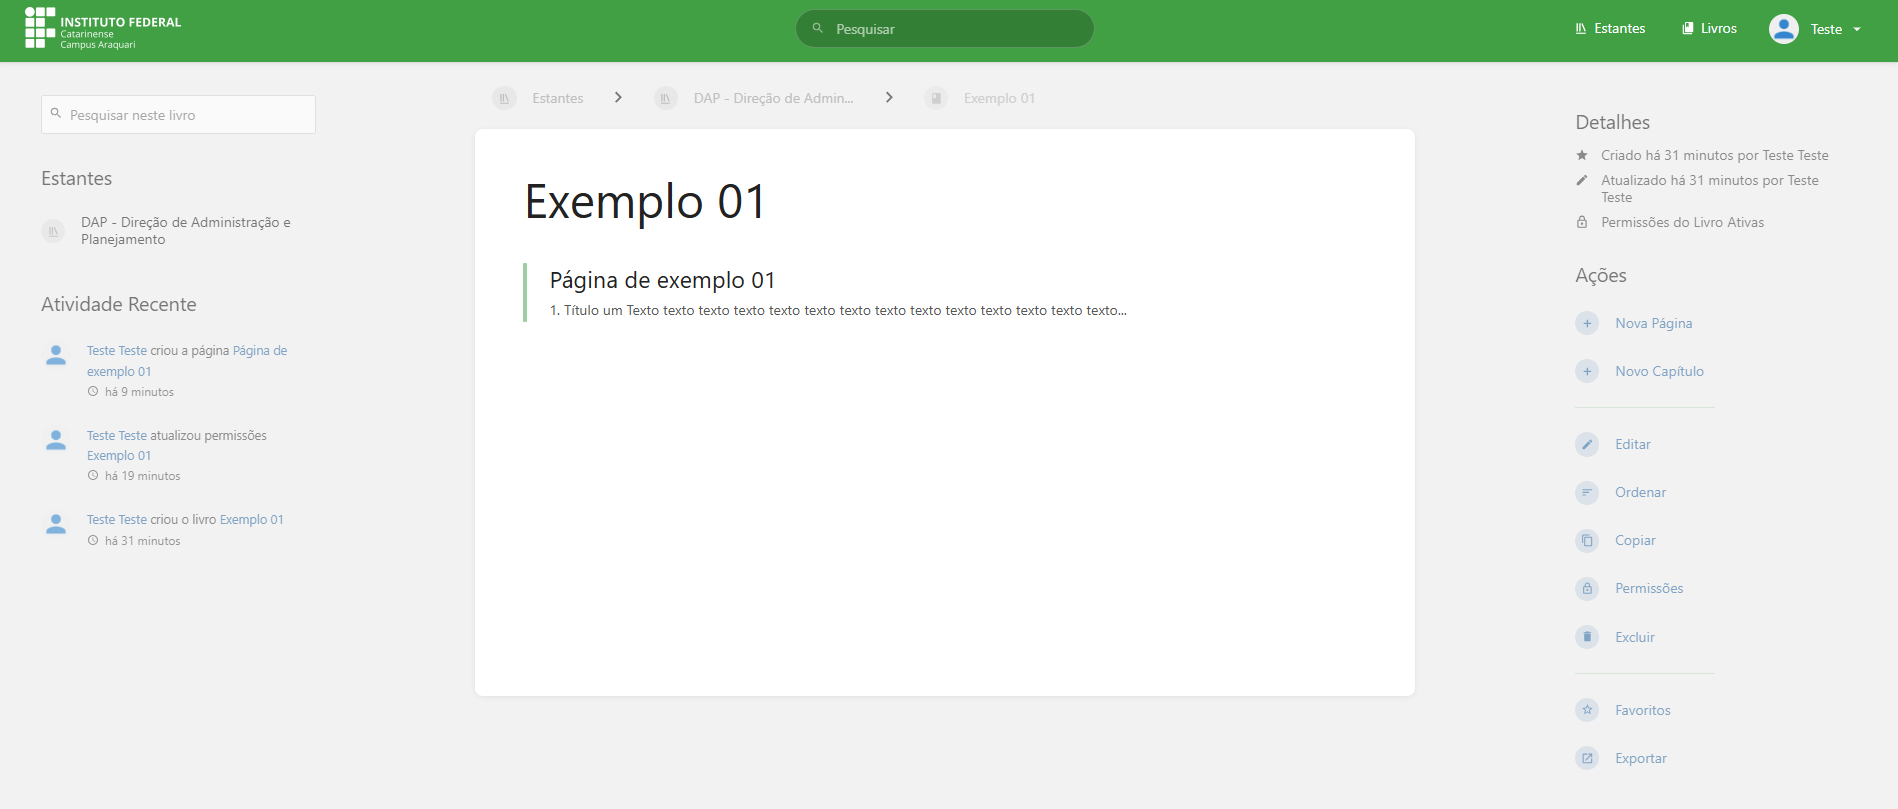Click the Pesquisar neste livro field
The image size is (1898, 809).
tap(179, 115)
